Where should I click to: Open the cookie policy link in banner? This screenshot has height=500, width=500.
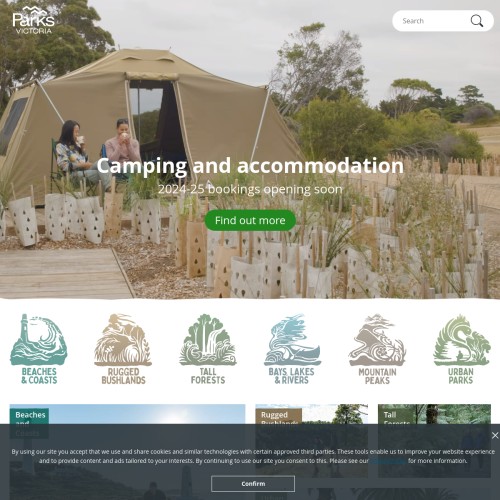(388, 461)
